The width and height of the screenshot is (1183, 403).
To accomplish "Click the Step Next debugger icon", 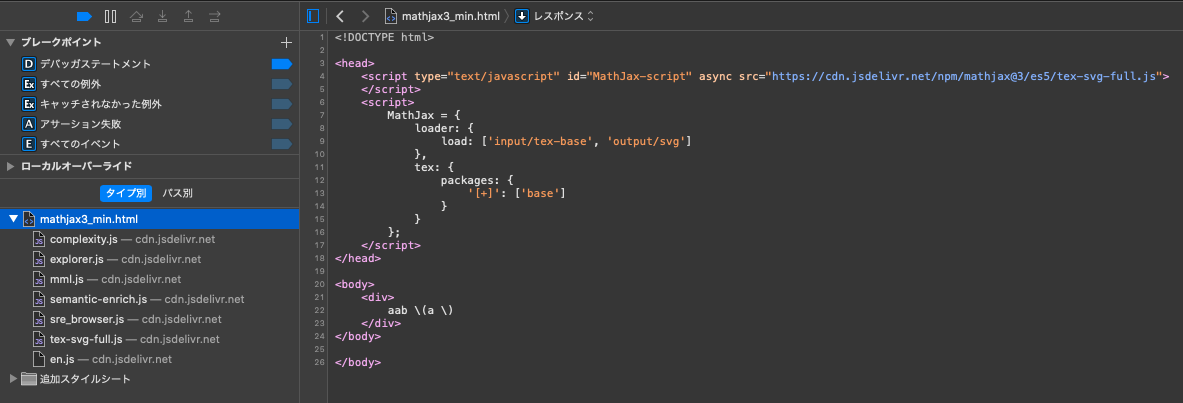I will (x=214, y=16).
